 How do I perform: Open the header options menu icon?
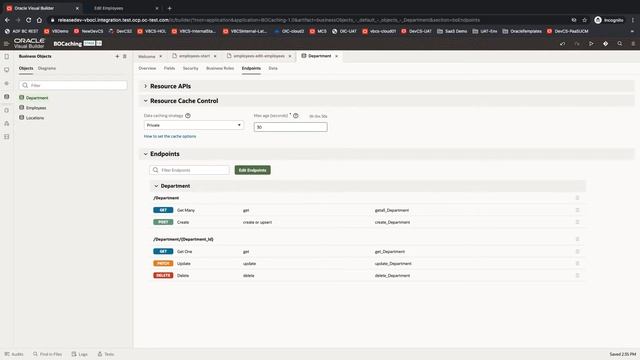coord(633,44)
